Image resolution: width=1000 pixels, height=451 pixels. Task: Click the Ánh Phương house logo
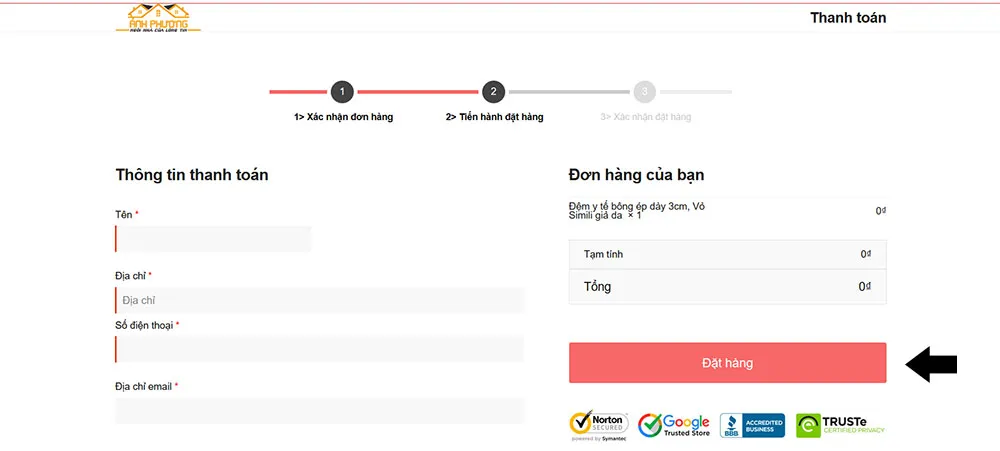(x=165, y=17)
